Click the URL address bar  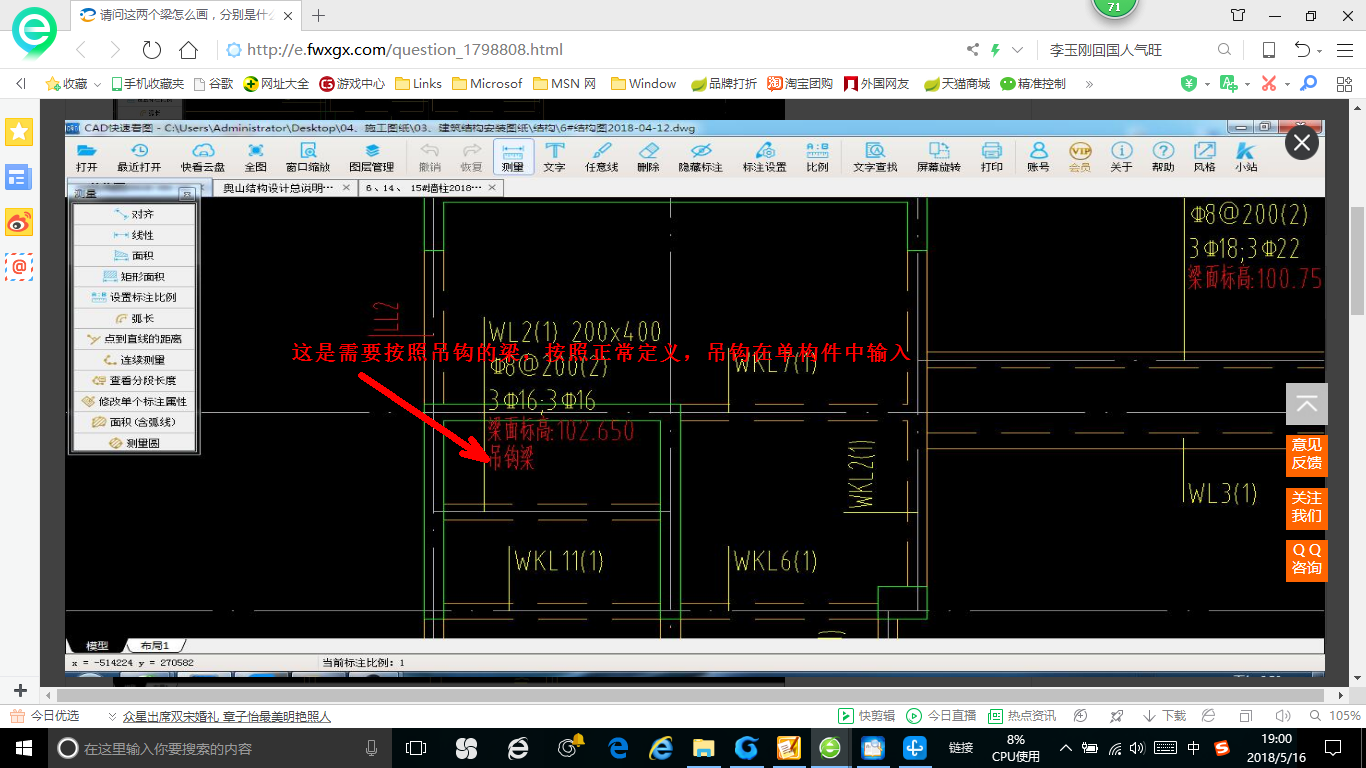click(590, 50)
